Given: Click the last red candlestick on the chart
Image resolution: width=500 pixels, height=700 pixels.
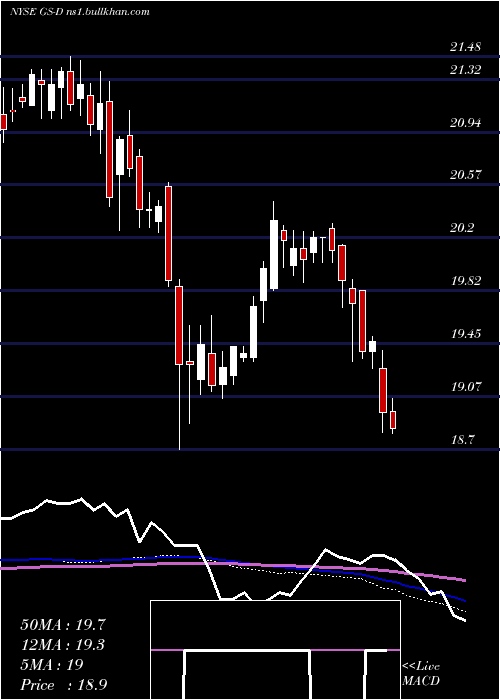Looking at the screenshot, I should point(393,420).
